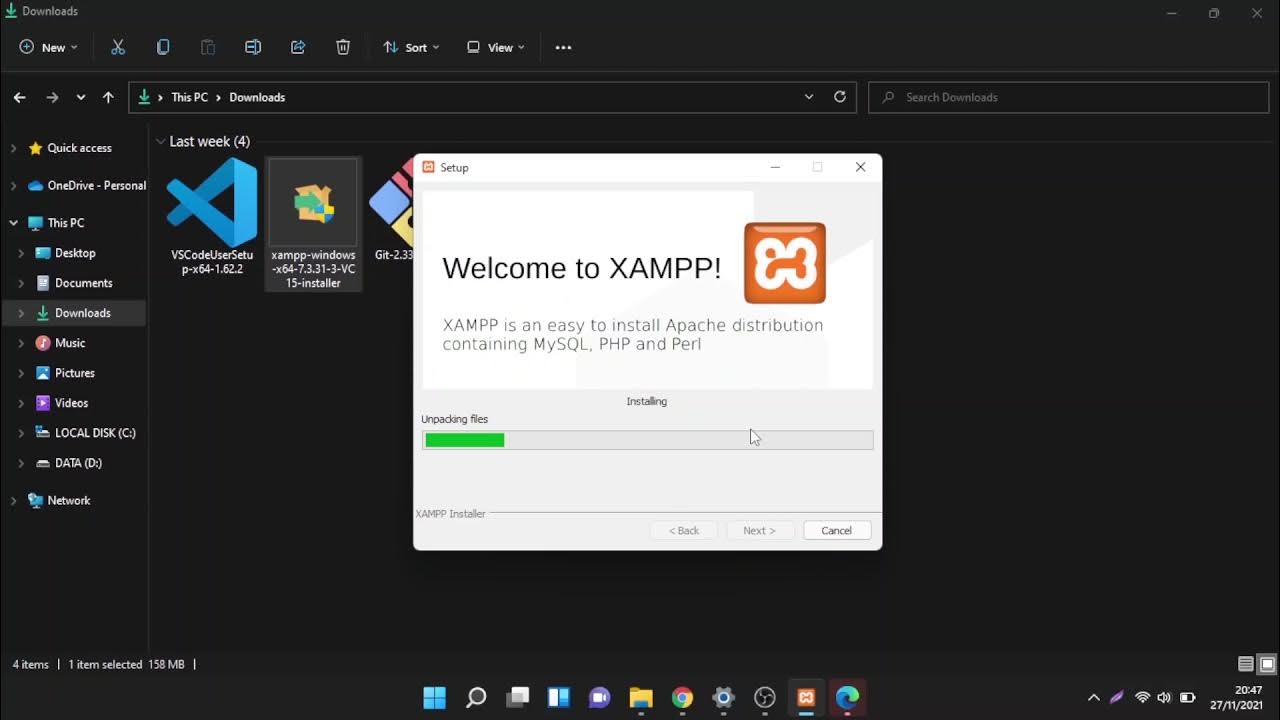Show hidden system tray icons
This screenshot has width=1280, height=720.
(x=1093, y=697)
